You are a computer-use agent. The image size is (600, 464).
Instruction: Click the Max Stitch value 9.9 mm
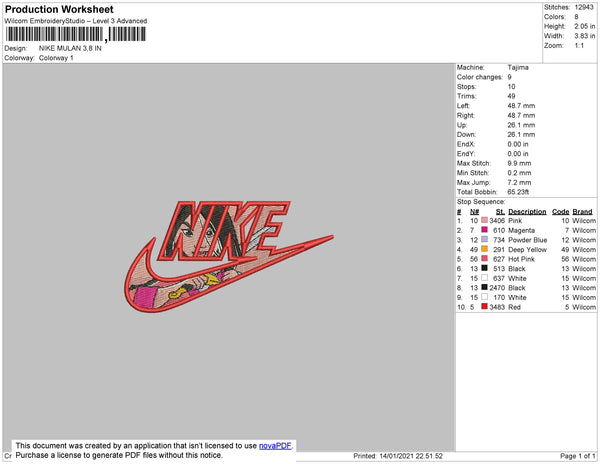pyautogui.click(x=519, y=163)
